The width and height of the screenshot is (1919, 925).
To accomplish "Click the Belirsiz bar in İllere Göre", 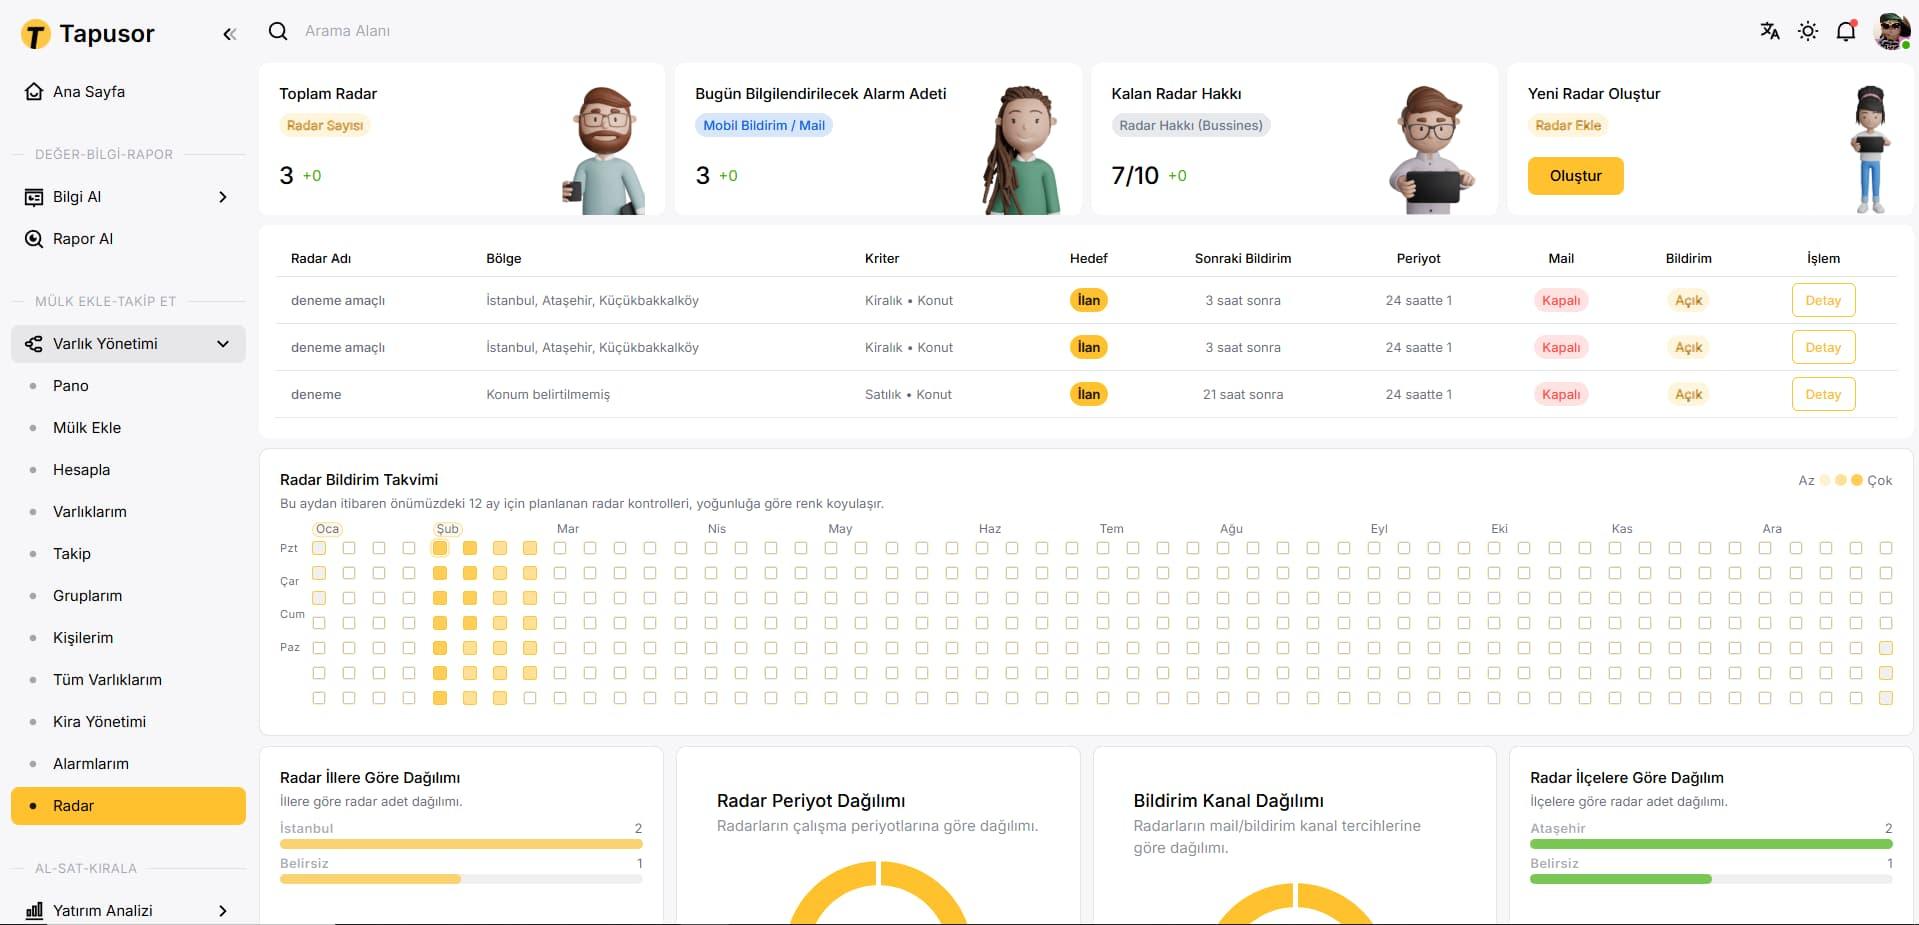I will pos(461,879).
